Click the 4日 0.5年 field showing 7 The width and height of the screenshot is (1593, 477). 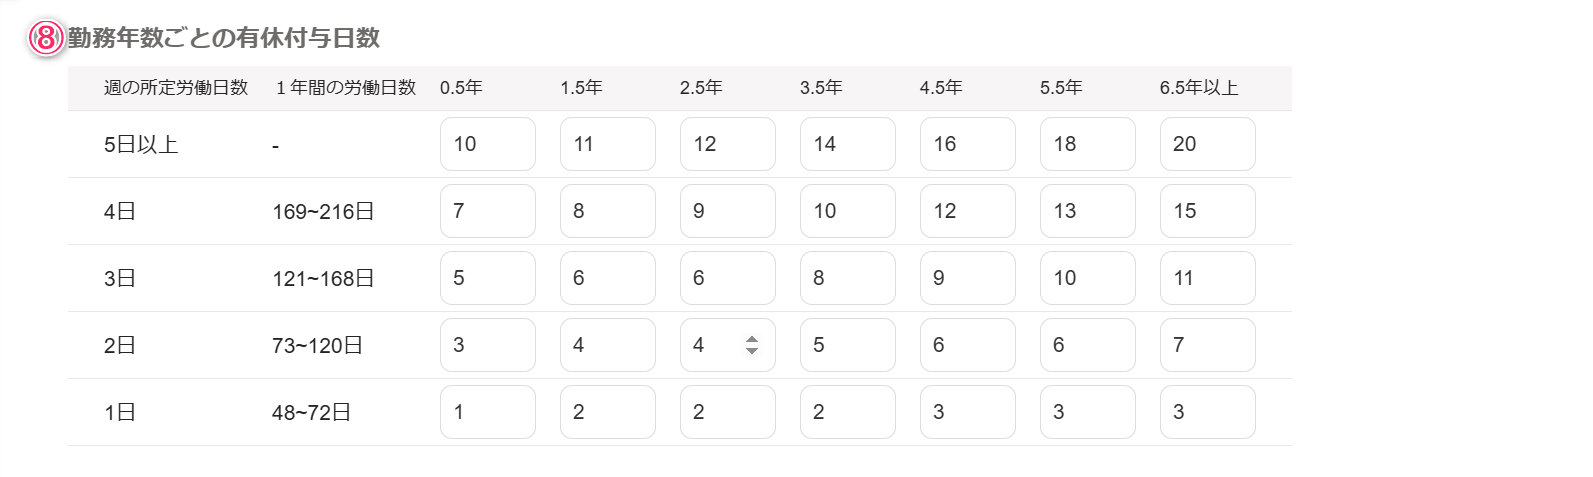pyautogui.click(x=488, y=211)
